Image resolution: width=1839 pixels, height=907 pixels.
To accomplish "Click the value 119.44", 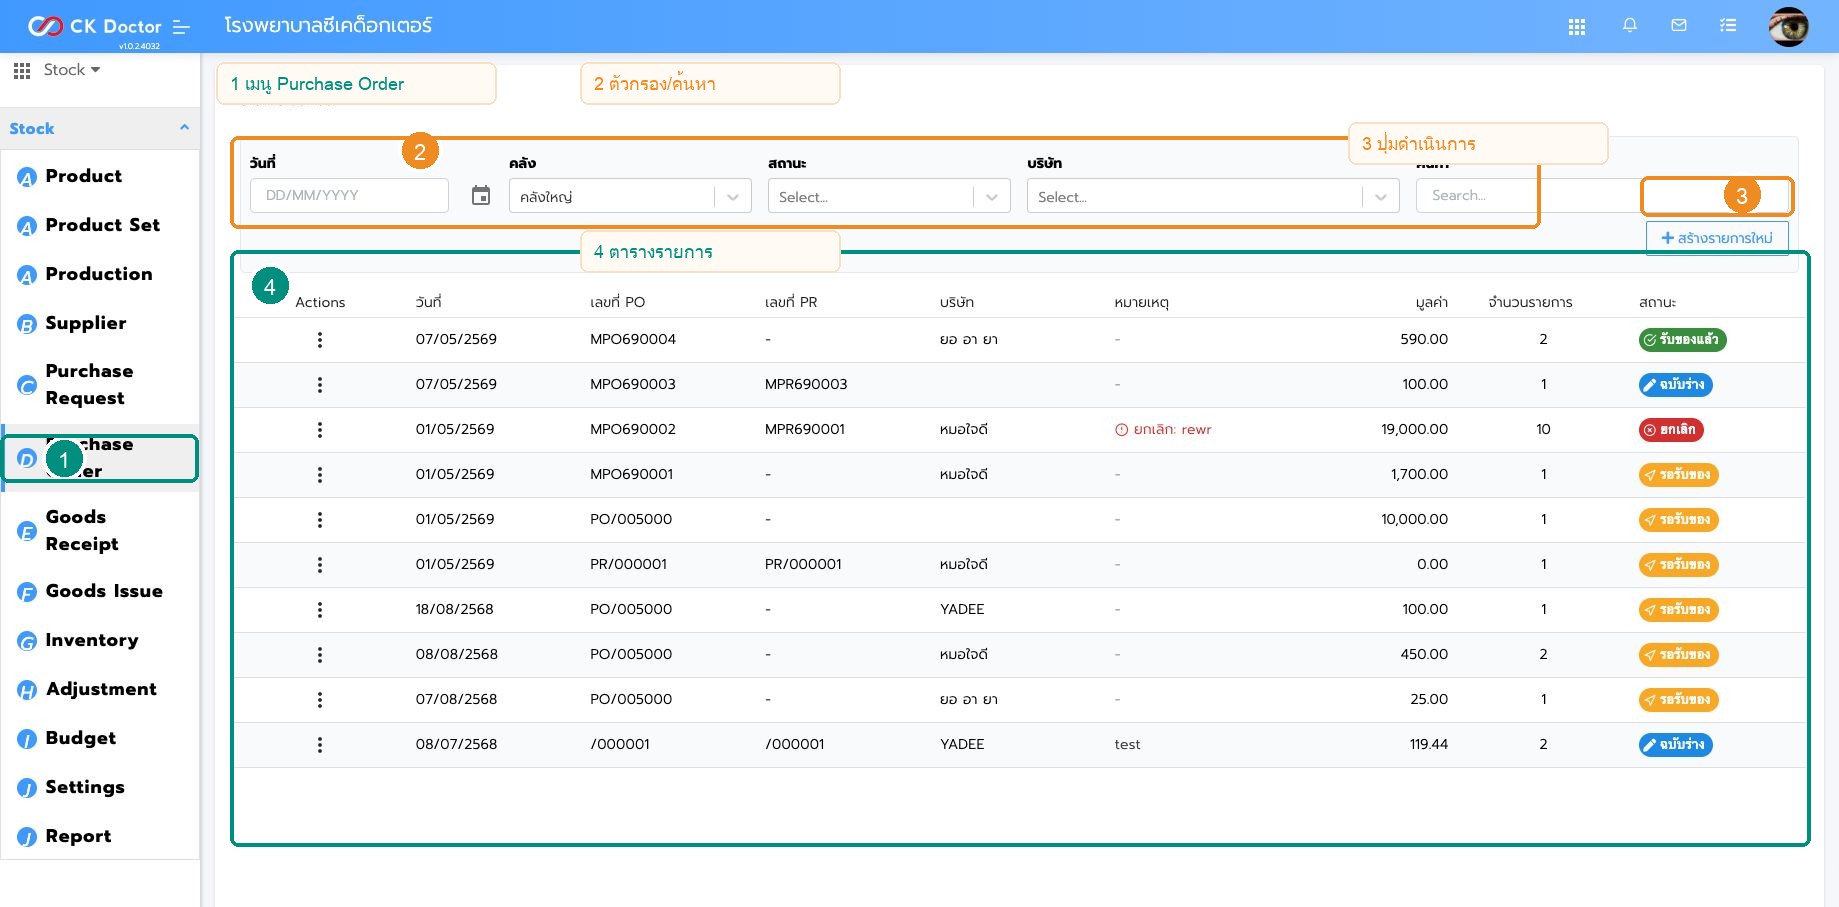I will coord(1429,744).
